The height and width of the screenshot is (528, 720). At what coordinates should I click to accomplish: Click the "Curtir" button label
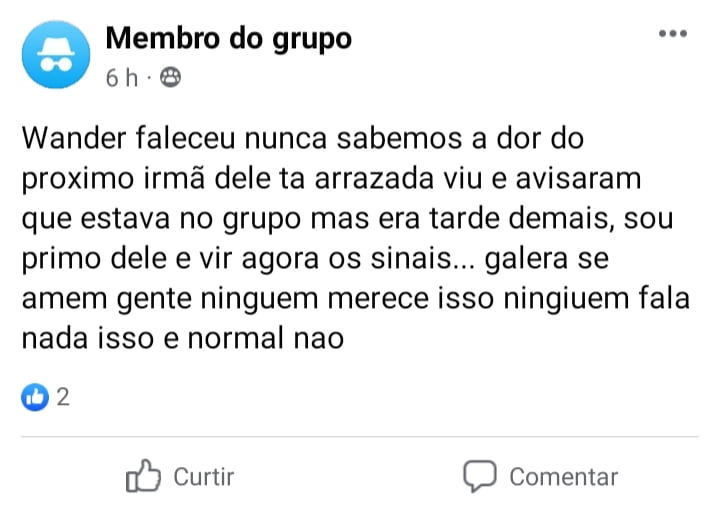(x=204, y=477)
